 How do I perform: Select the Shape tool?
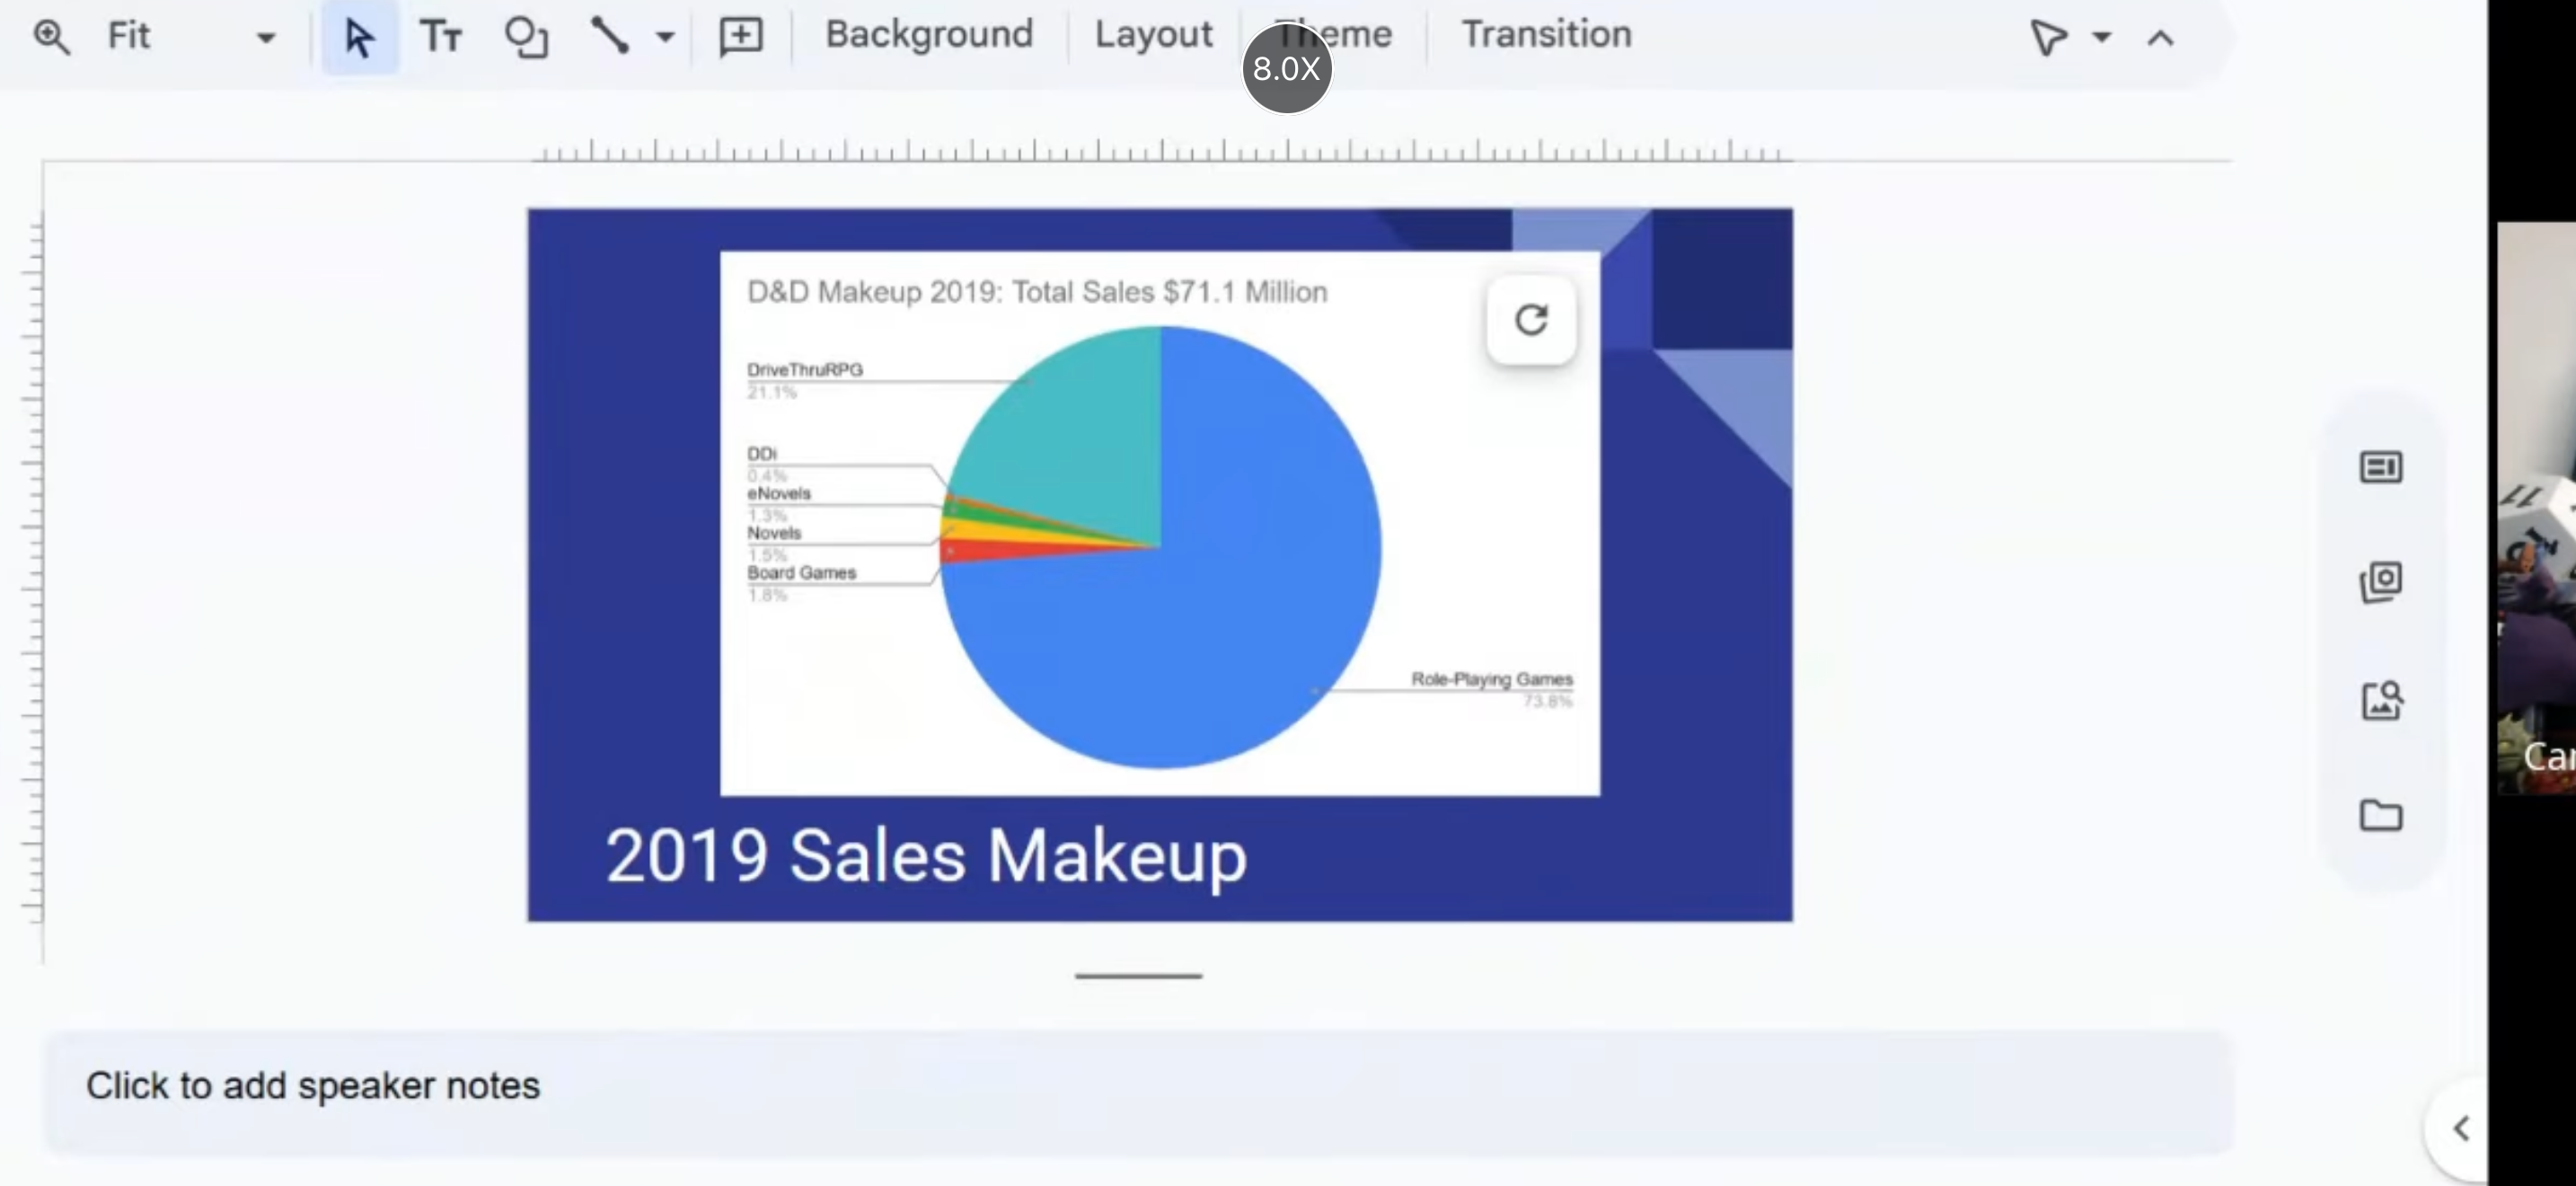[x=526, y=37]
